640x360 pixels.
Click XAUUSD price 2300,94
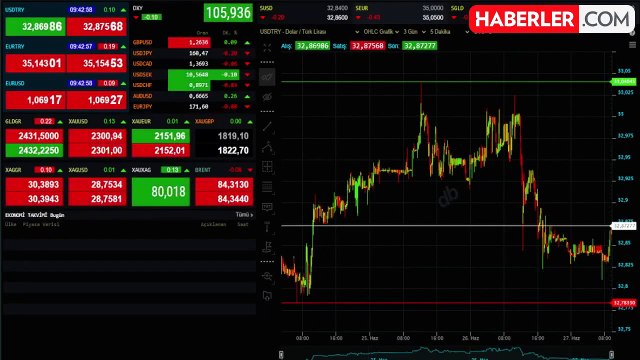point(98,136)
